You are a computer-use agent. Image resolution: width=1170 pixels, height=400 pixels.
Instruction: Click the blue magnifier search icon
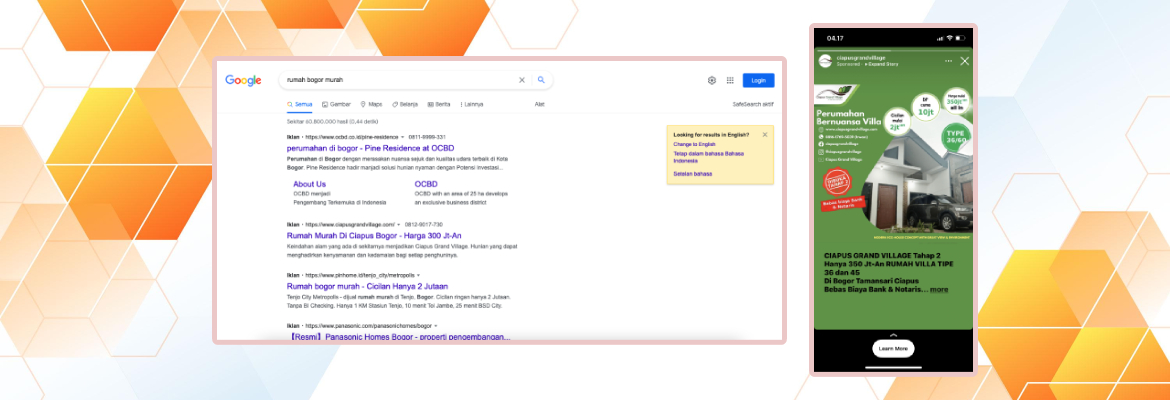[542, 80]
